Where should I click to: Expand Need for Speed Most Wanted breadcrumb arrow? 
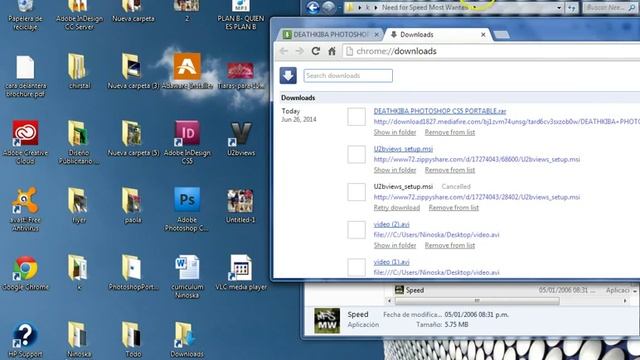coord(474,7)
